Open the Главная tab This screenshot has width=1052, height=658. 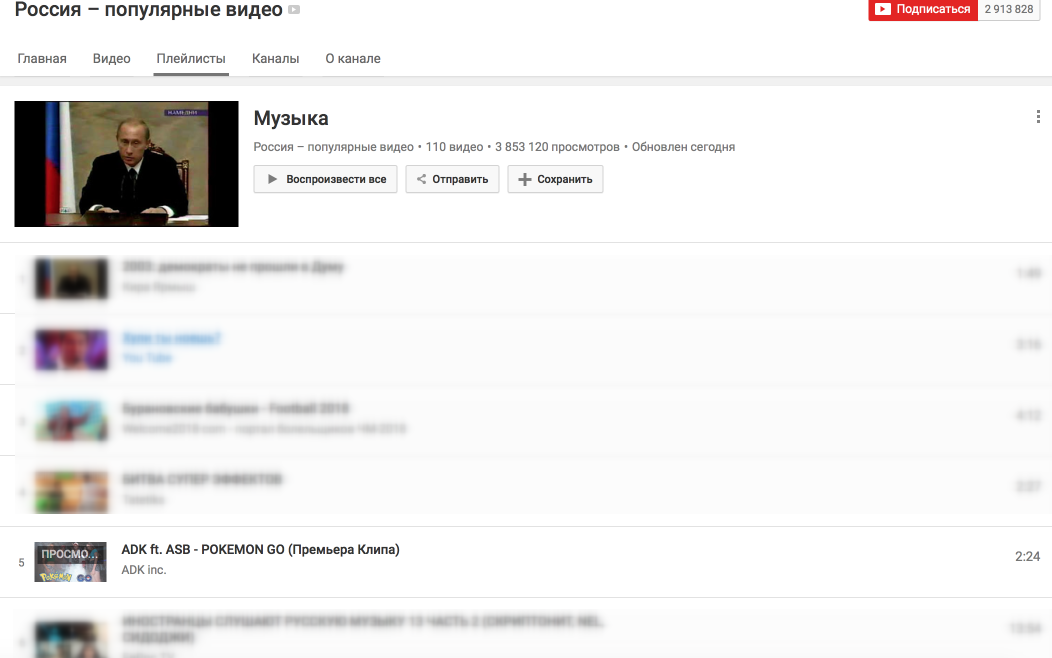point(42,58)
